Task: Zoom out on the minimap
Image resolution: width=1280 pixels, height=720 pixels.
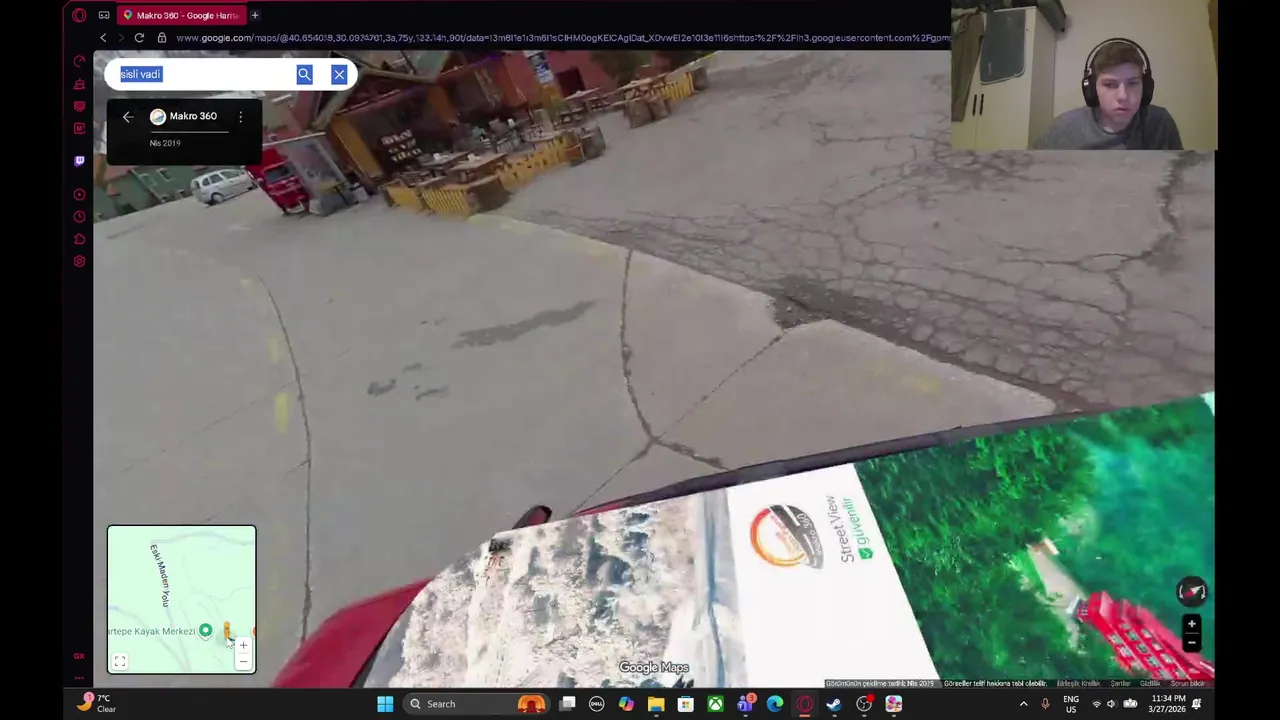Action: [243, 661]
